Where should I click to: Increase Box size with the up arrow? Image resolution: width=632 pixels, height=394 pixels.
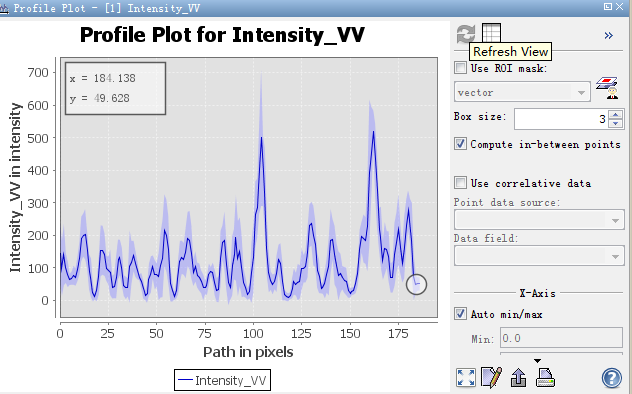point(615,114)
